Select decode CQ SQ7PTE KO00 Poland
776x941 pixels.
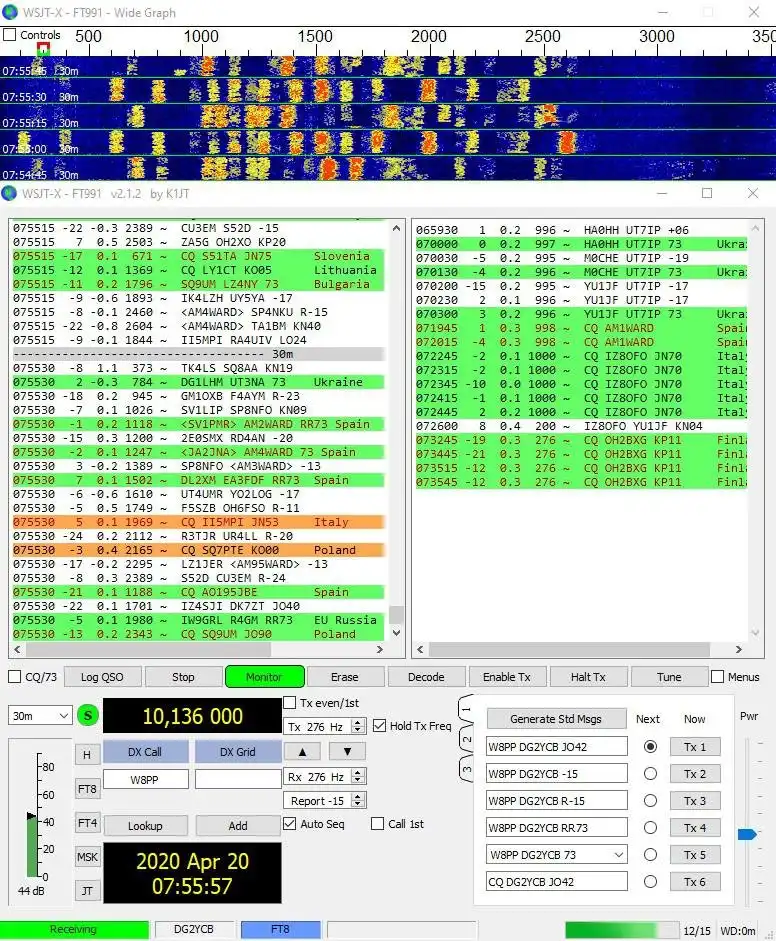198,550
